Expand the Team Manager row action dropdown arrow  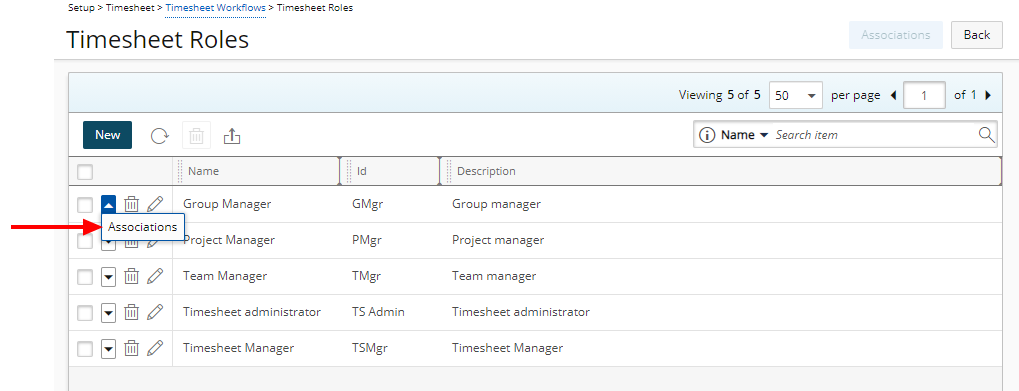tap(109, 277)
